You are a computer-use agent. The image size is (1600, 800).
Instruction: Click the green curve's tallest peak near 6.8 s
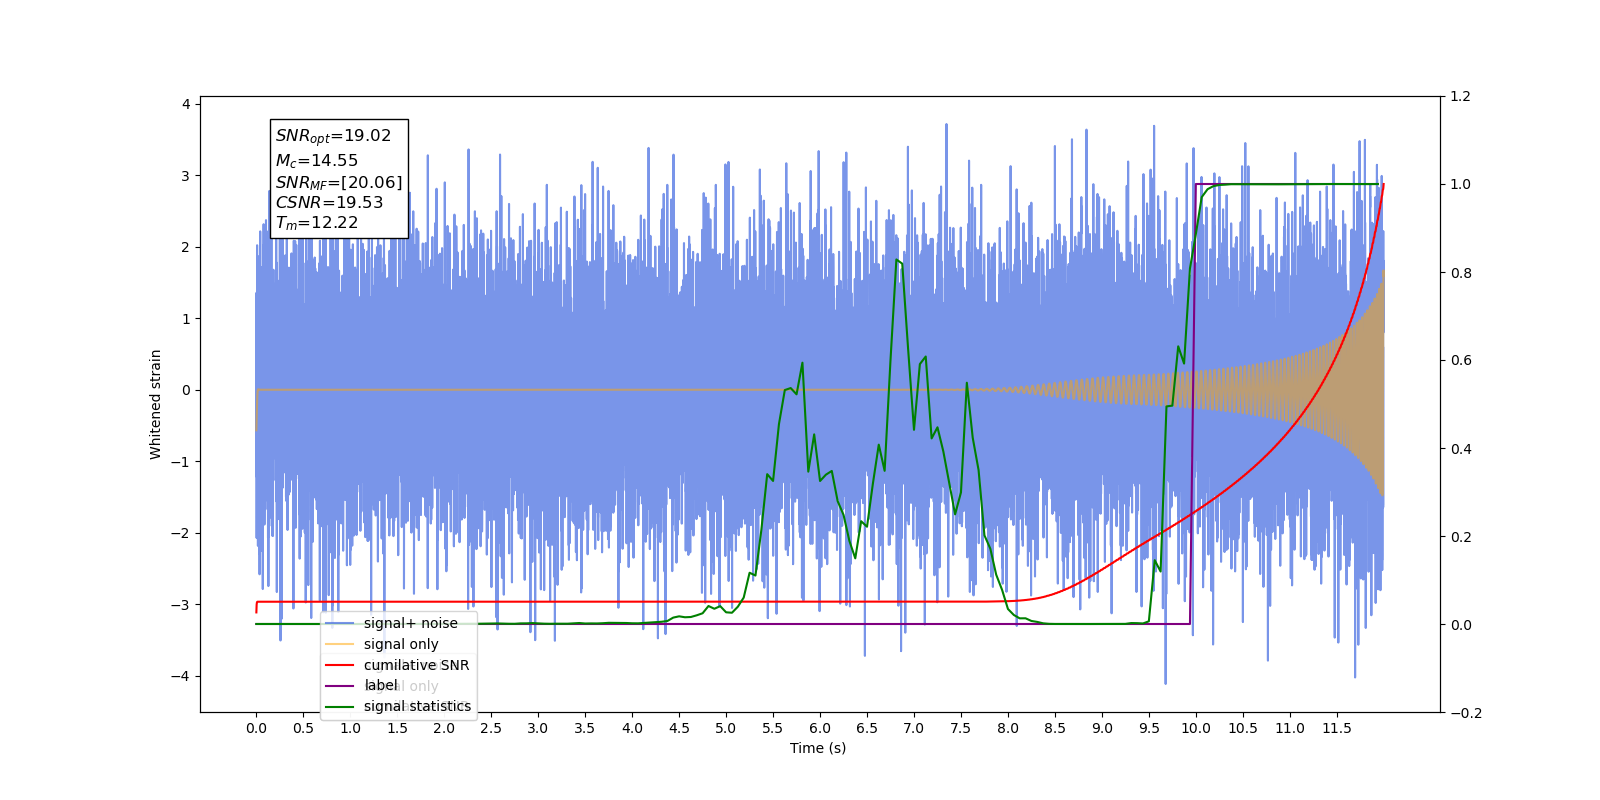click(x=897, y=260)
